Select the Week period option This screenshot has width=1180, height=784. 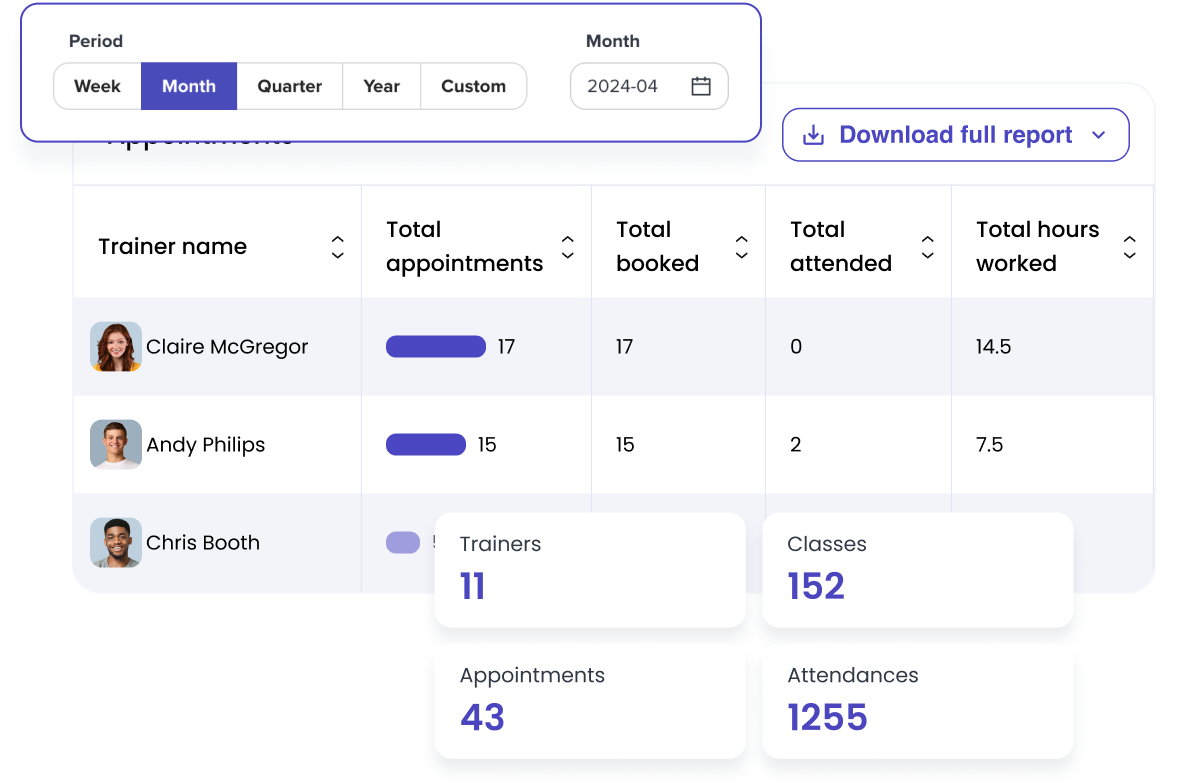click(97, 86)
